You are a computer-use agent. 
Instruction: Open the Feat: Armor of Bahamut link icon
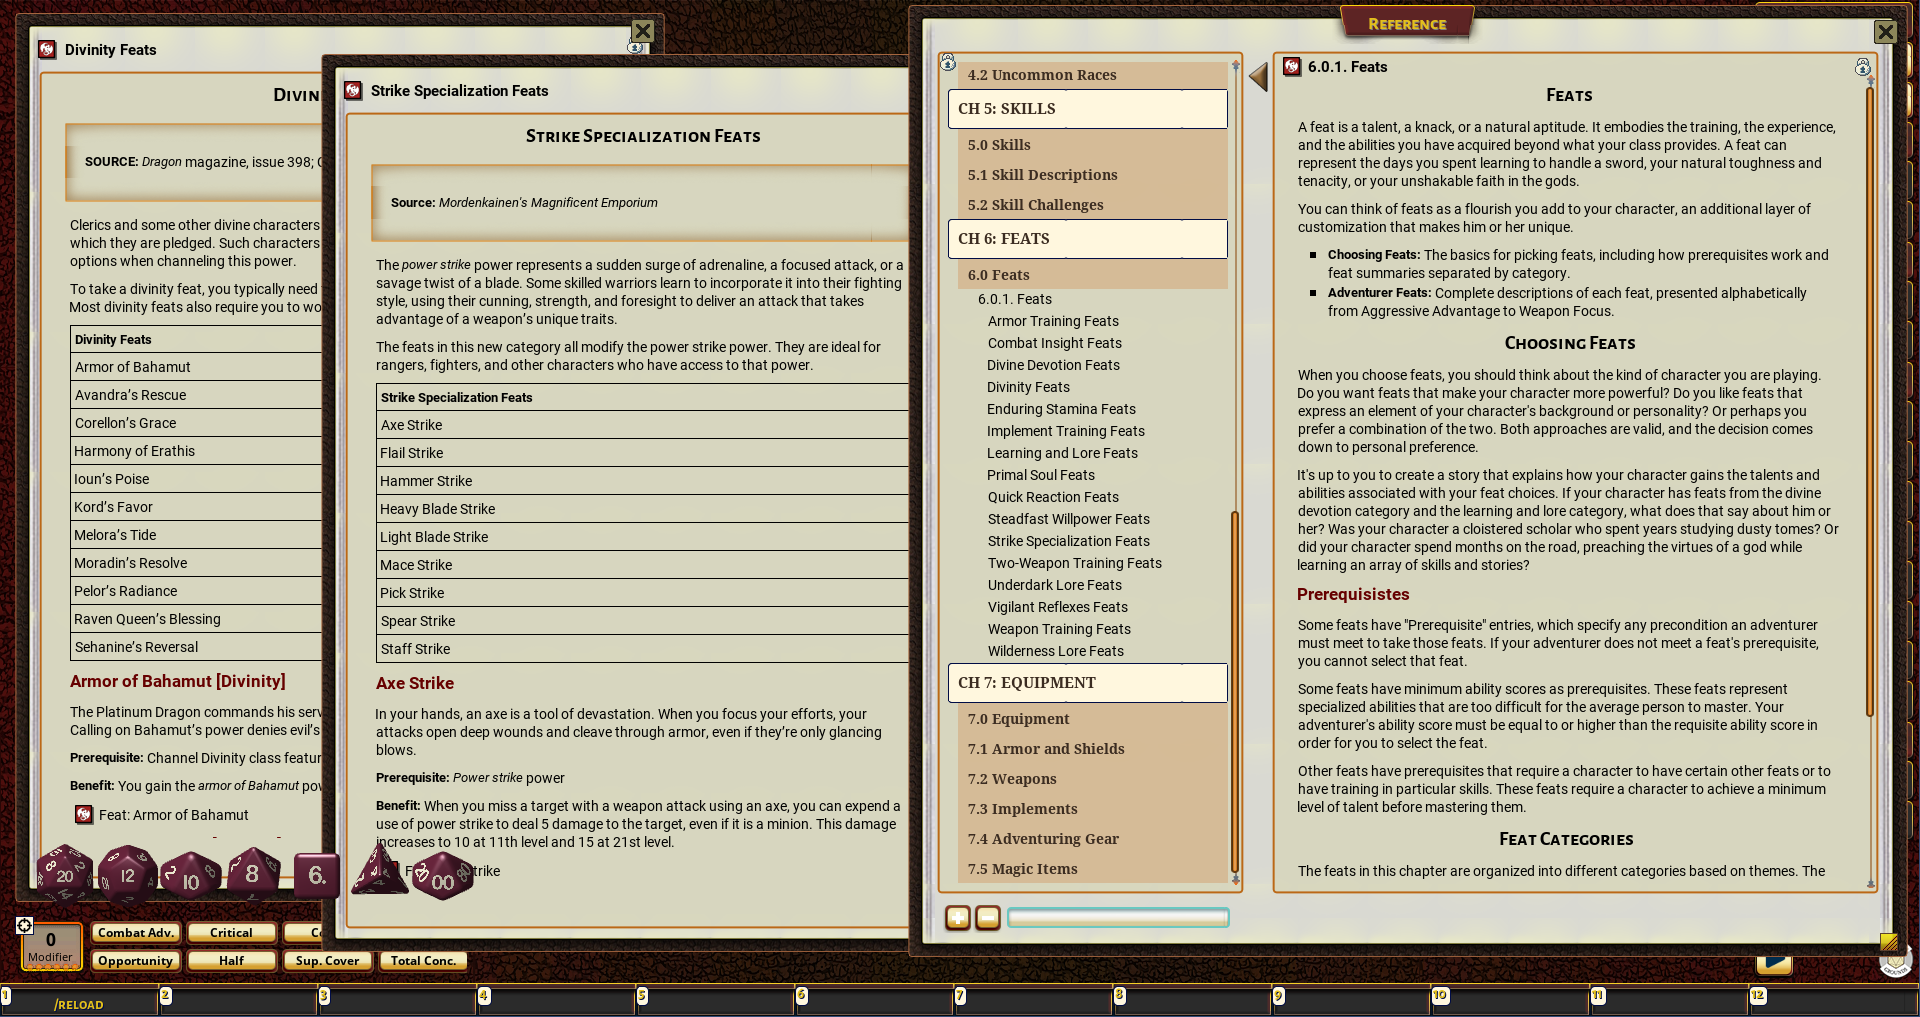(x=84, y=815)
